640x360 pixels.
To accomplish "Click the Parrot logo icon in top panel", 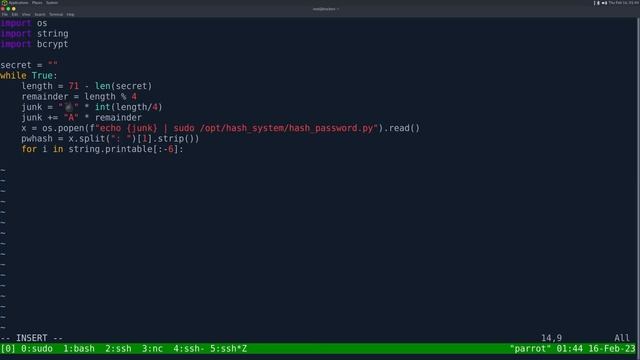I will [4, 3].
